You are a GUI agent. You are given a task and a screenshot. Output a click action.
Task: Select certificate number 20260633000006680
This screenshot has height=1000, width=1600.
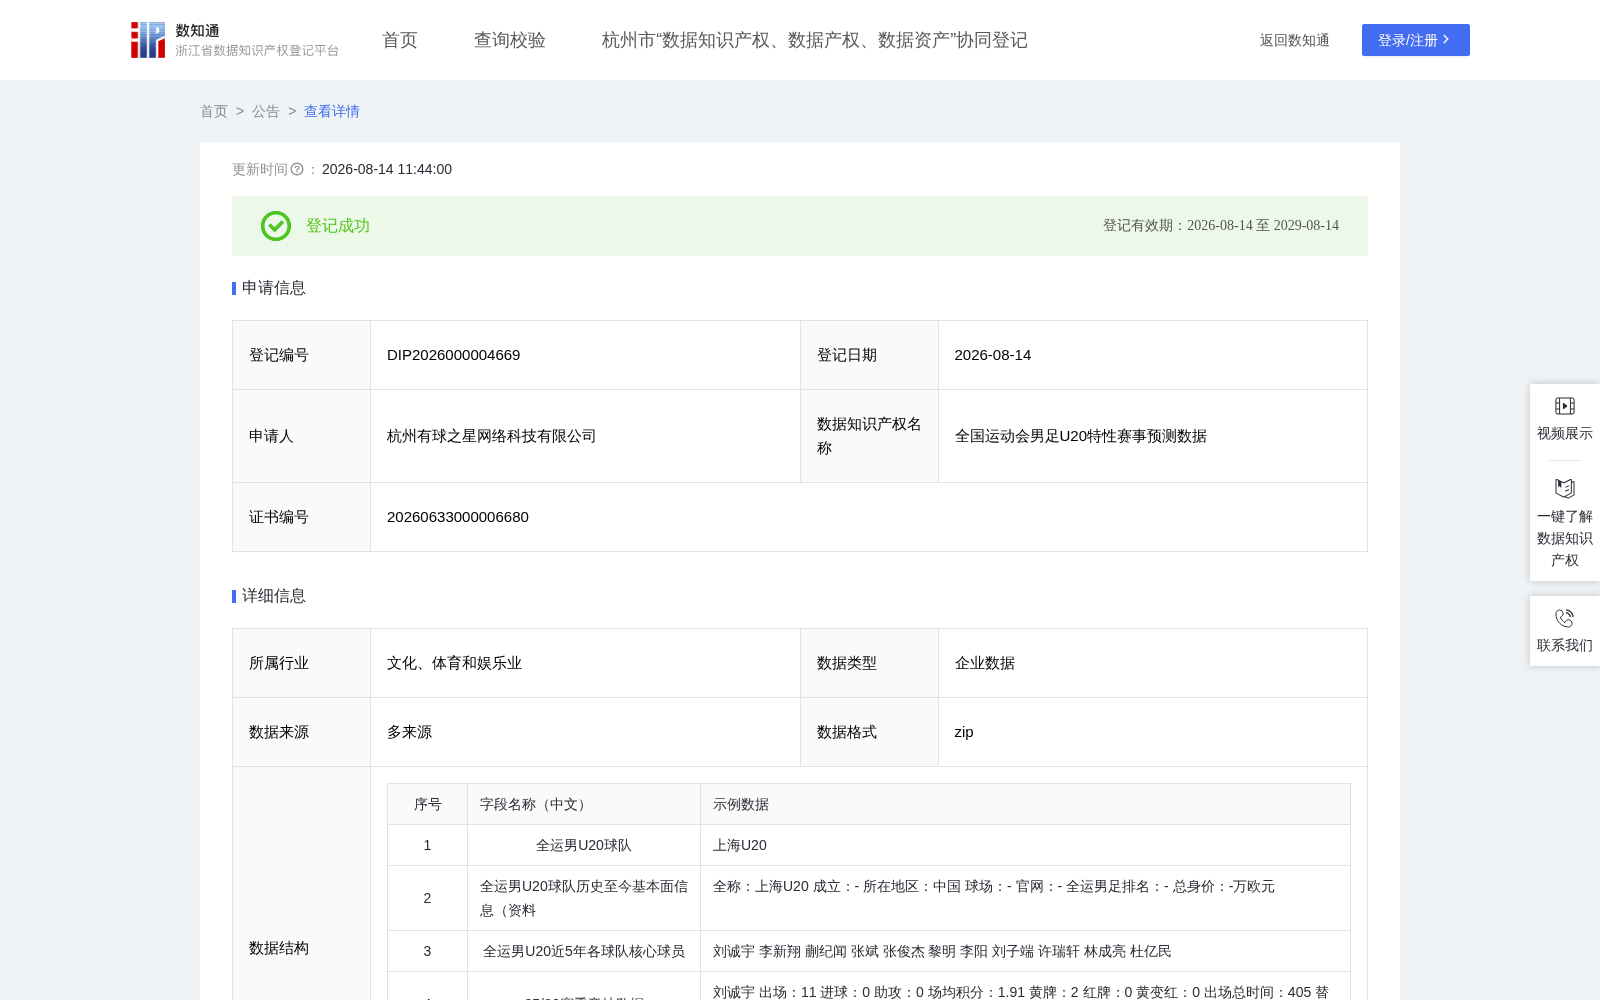point(458,517)
